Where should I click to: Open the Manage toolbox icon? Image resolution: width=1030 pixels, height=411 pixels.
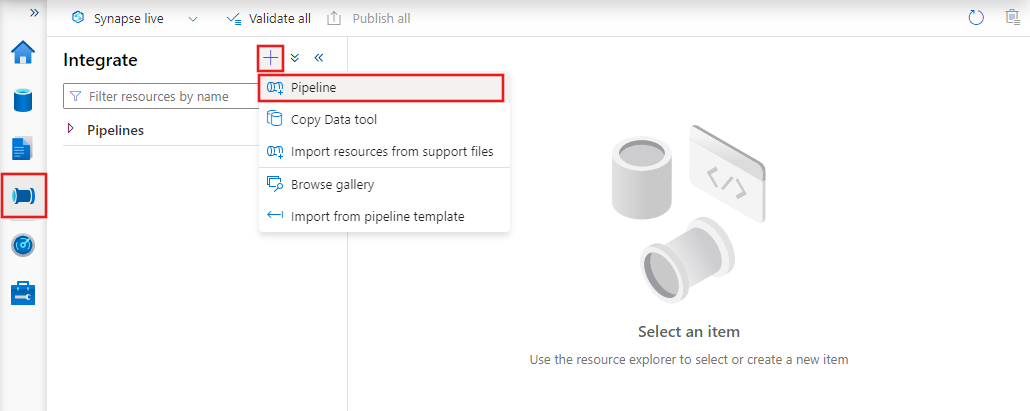pyautogui.click(x=23, y=293)
